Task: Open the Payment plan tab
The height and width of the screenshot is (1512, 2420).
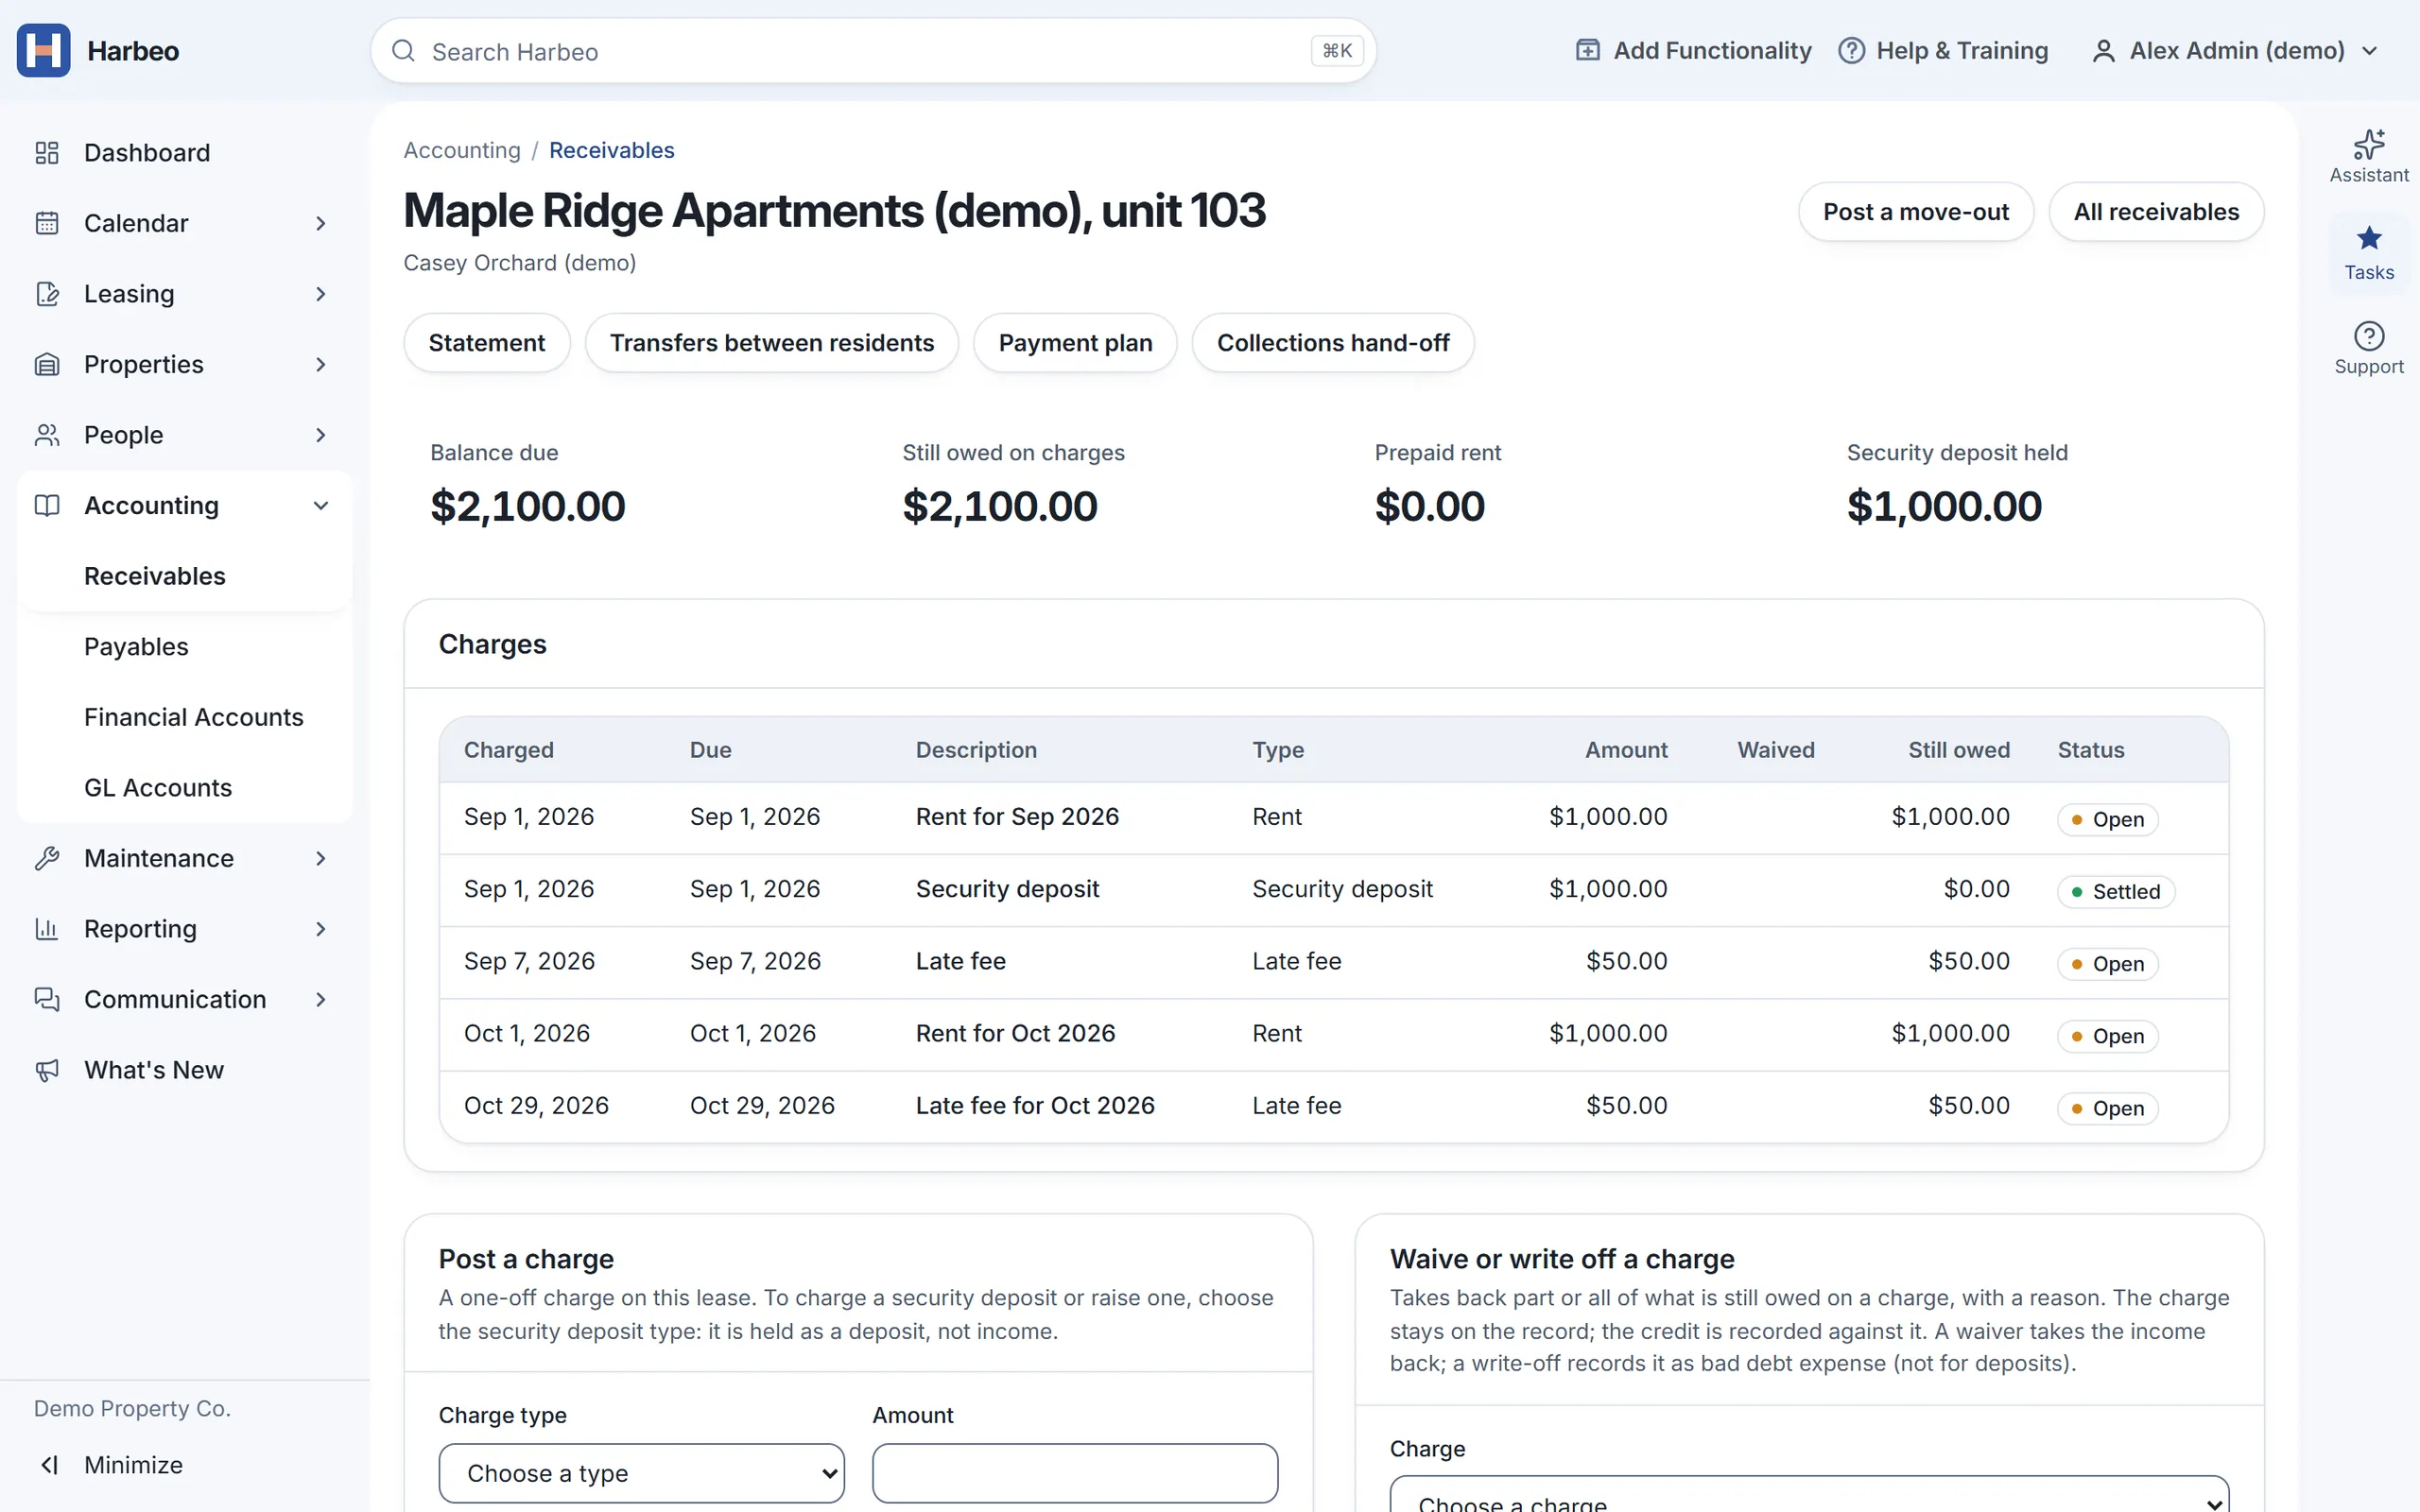Action: (1075, 343)
